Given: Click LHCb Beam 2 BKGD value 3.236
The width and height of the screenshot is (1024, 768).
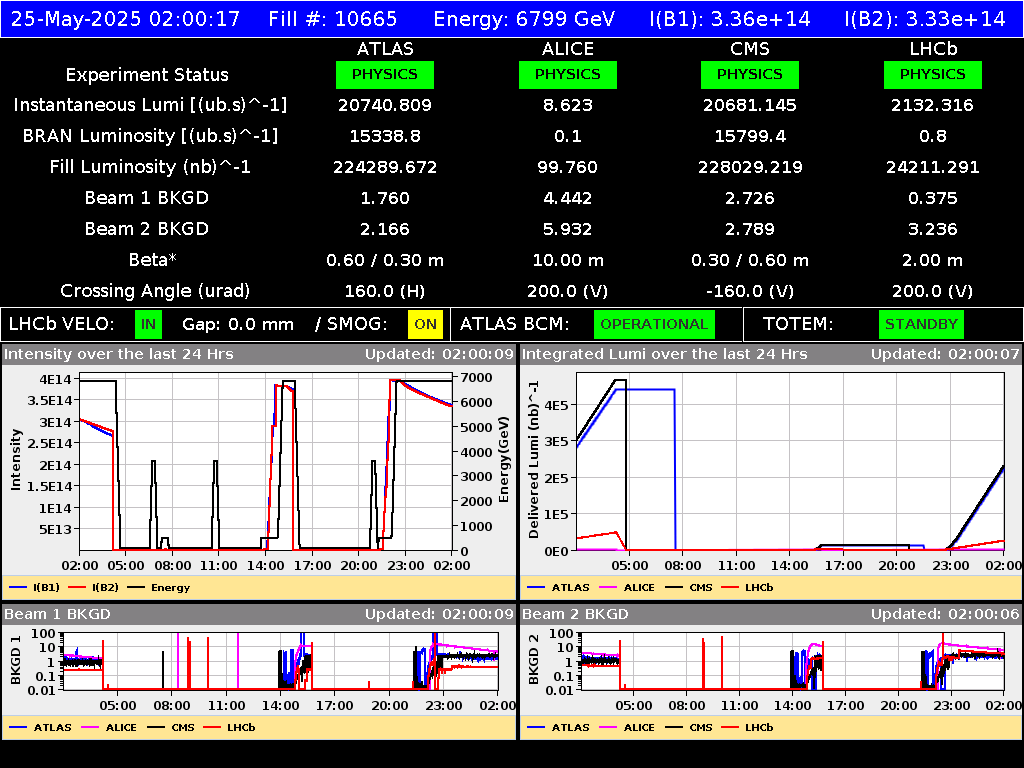Looking at the screenshot, I should click(x=933, y=229).
